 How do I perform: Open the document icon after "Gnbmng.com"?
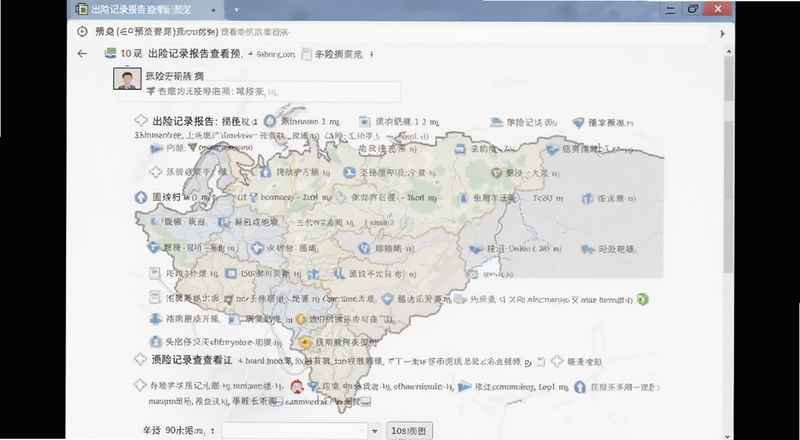tap(306, 54)
